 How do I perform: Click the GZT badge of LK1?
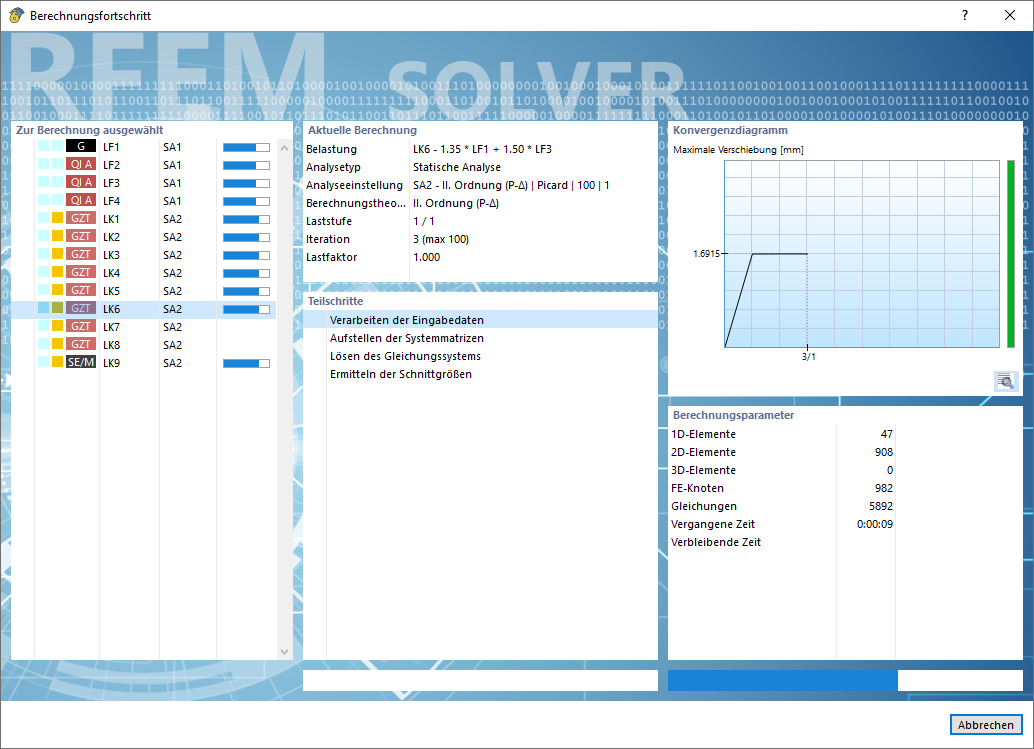pyautogui.click(x=81, y=218)
